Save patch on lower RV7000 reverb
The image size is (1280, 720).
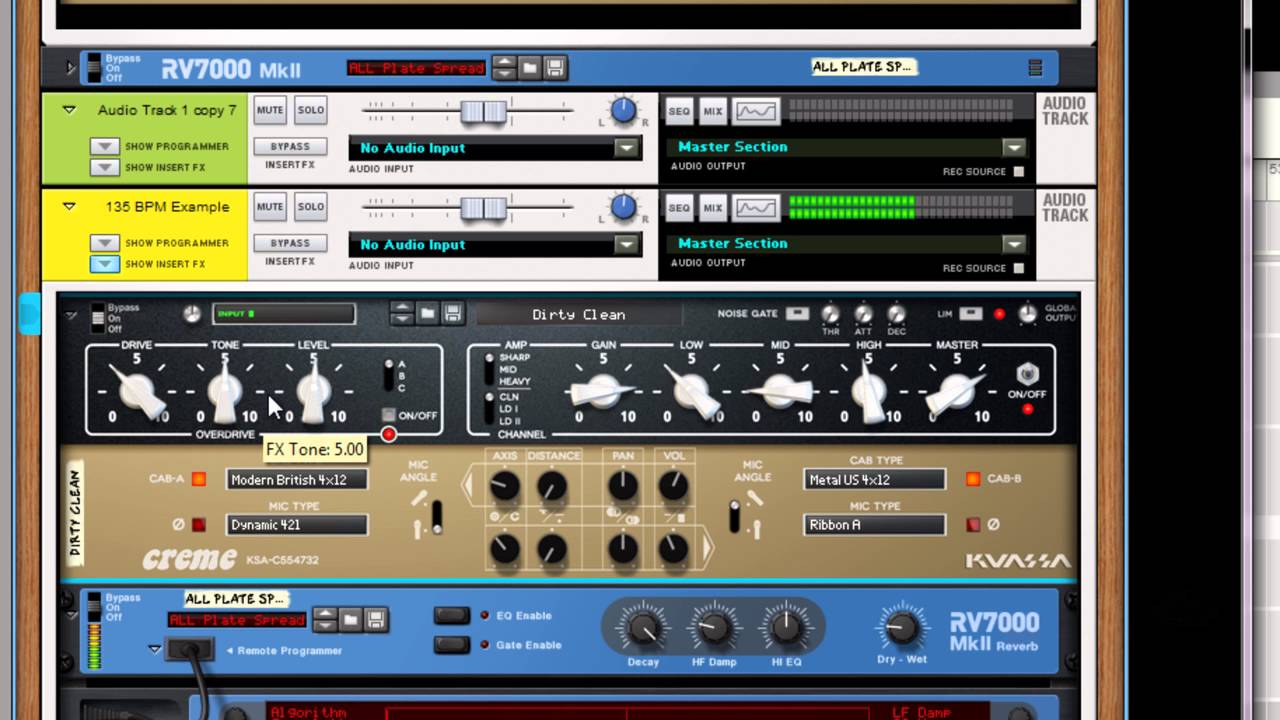coord(376,620)
